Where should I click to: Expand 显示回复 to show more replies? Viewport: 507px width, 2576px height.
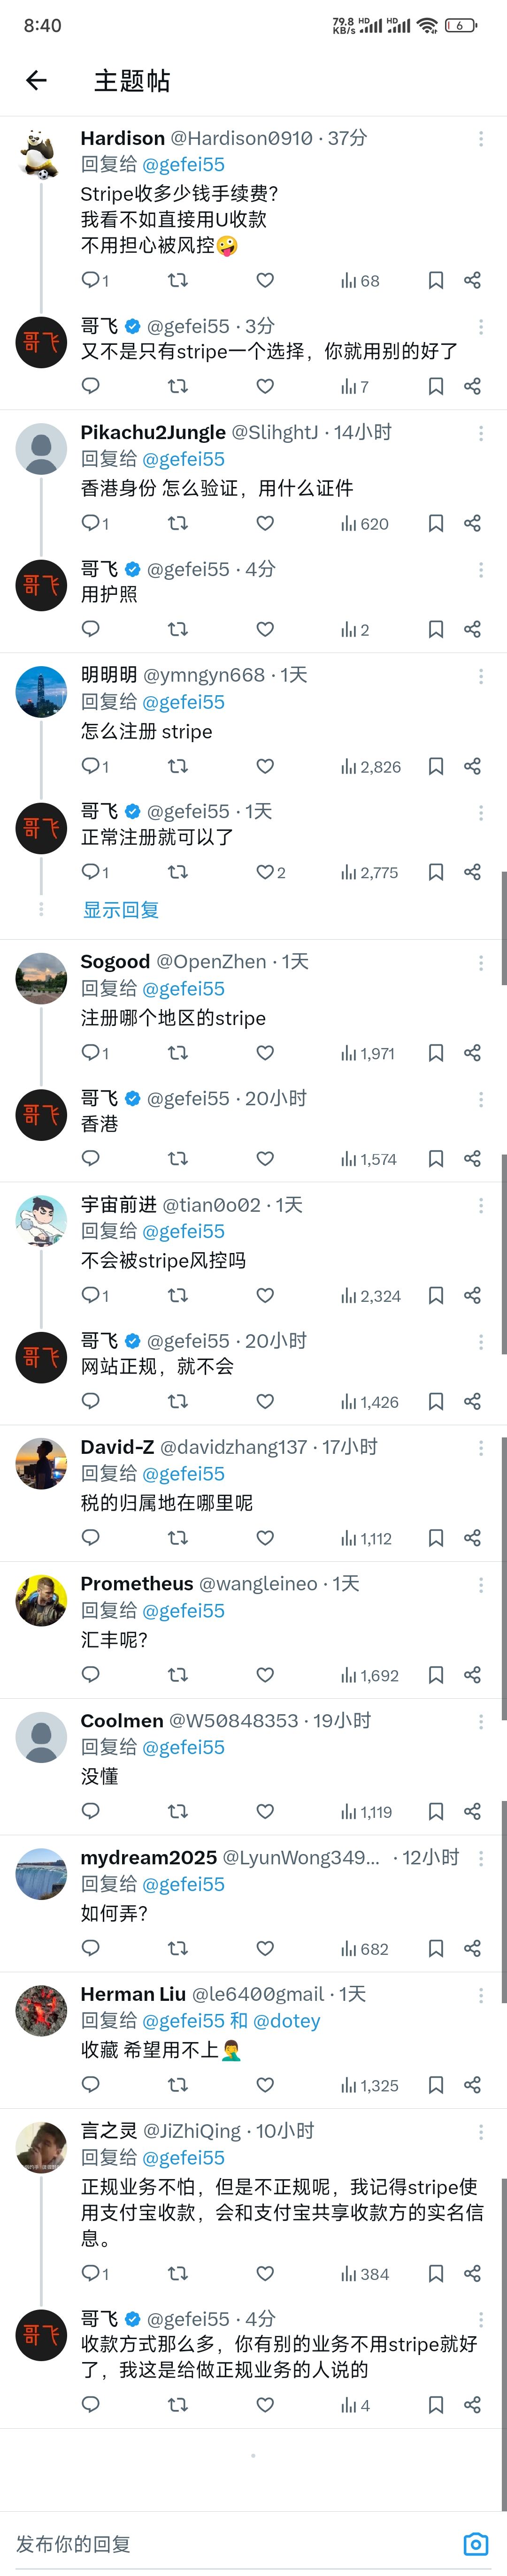click(121, 910)
